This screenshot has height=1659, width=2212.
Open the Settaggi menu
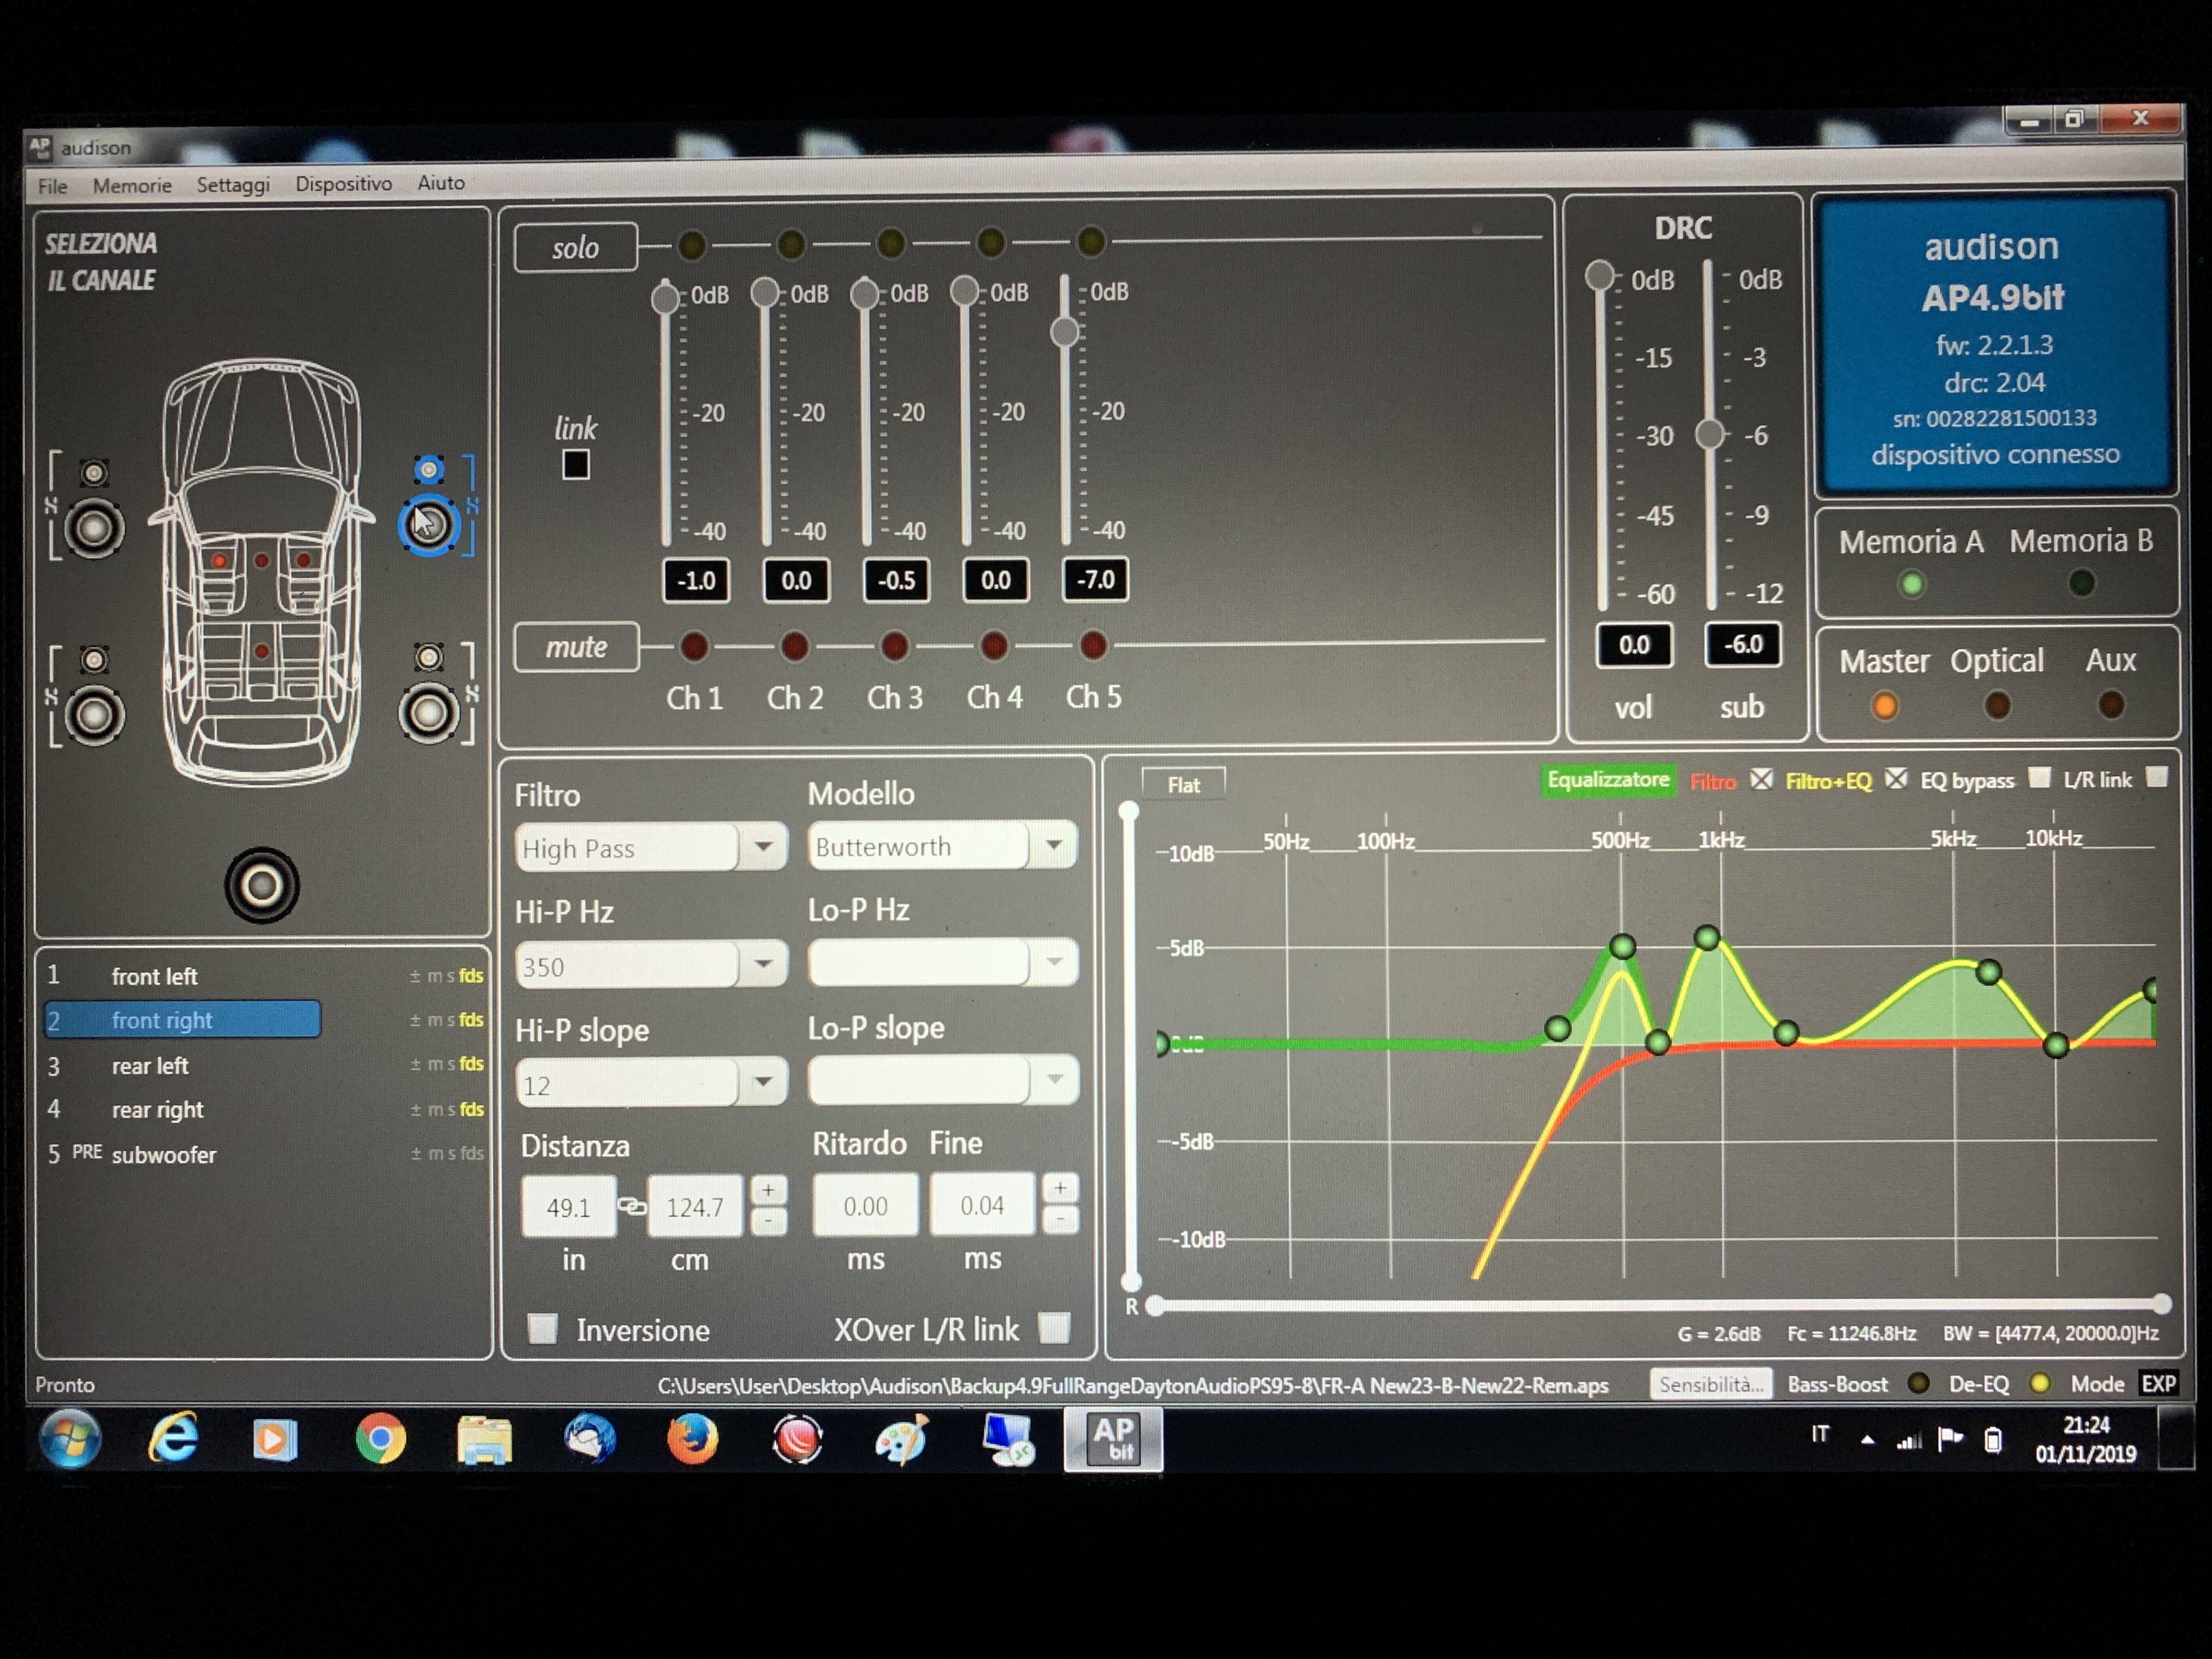pyautogui.click(x=233, y=185)
